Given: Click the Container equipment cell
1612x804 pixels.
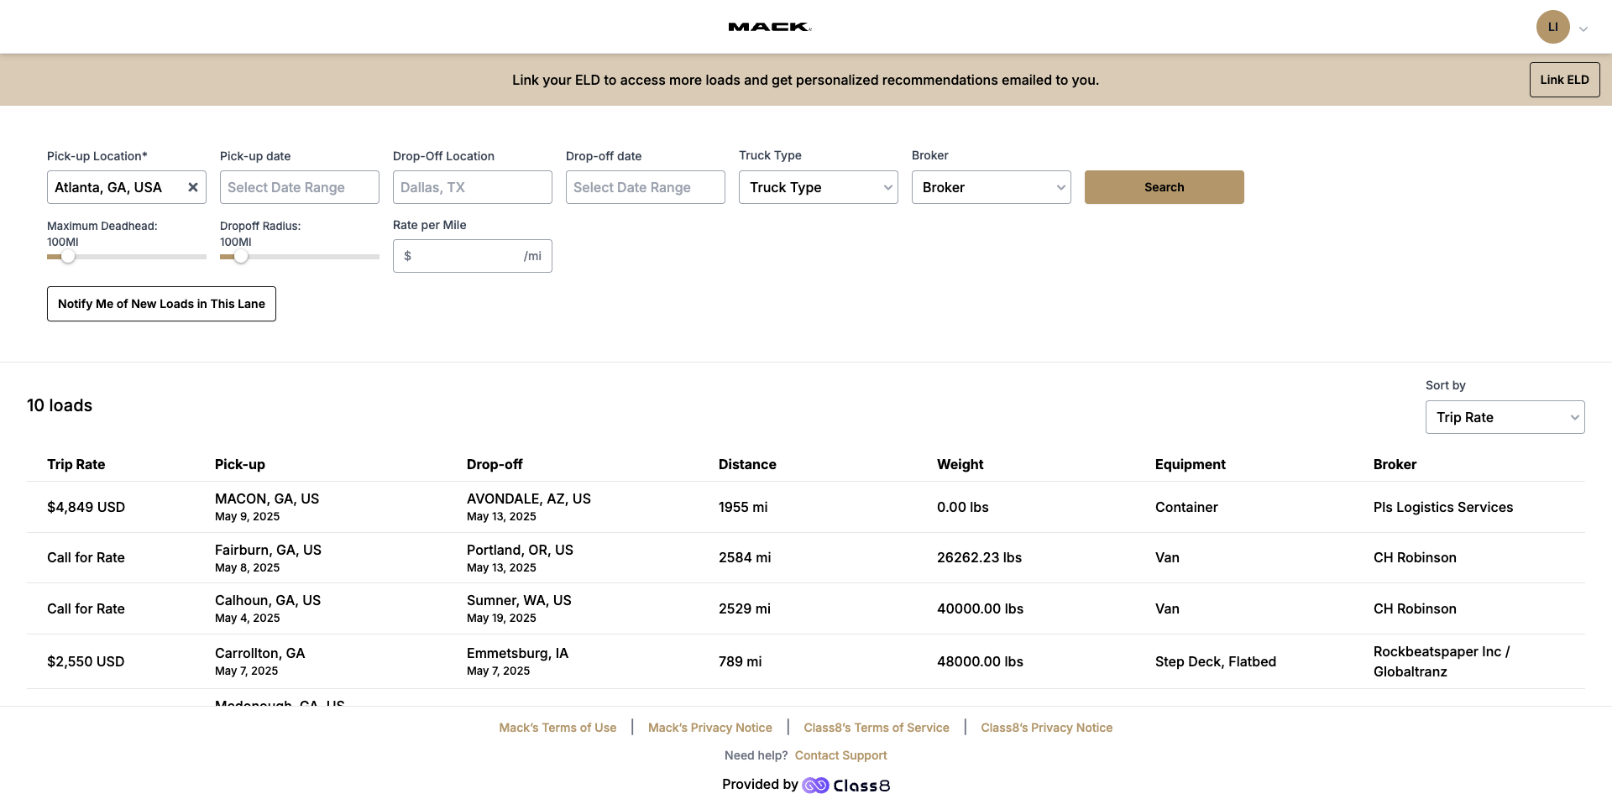Looking at the screenshot, I should [1186, 507].
